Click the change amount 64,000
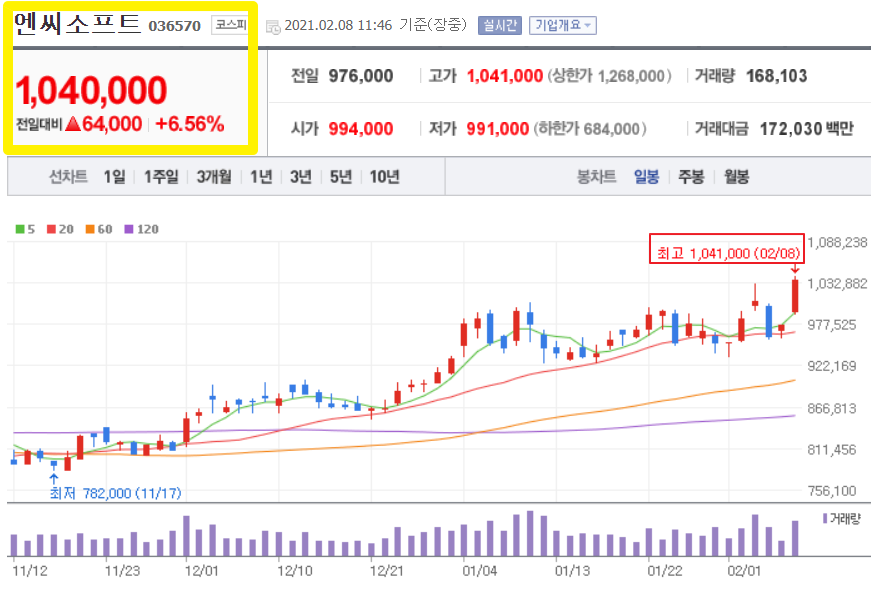Viewport: 871px width, 589px height. coord(112,124)
